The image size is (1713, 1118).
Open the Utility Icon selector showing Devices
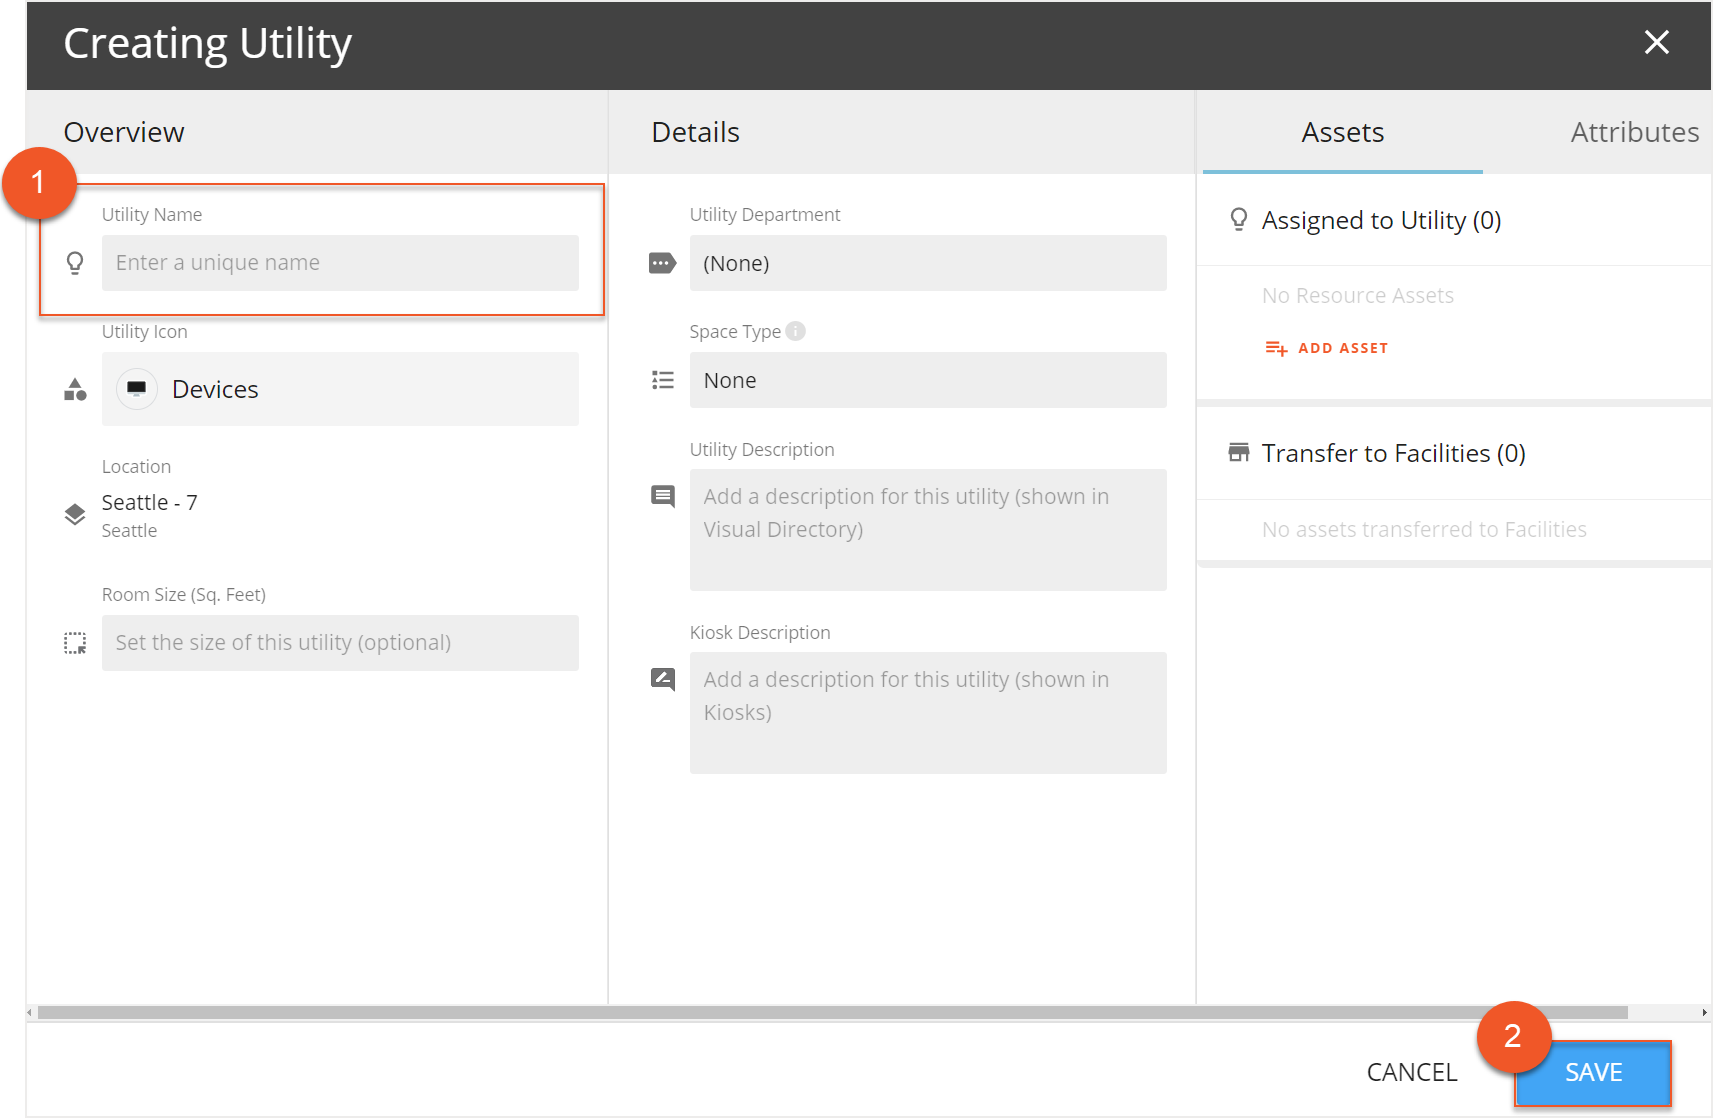pos(340,389)
